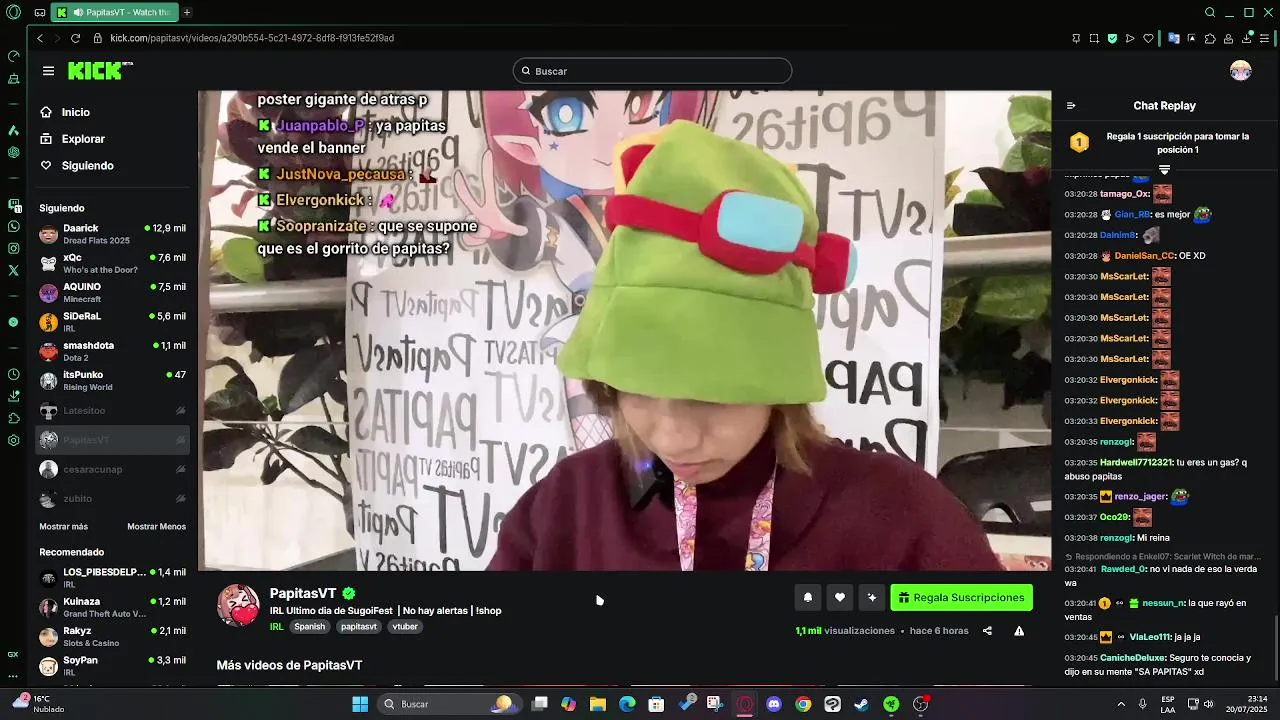
Task: Open recommended channel LOS_PIBESDELP
Action: point(113,577)
